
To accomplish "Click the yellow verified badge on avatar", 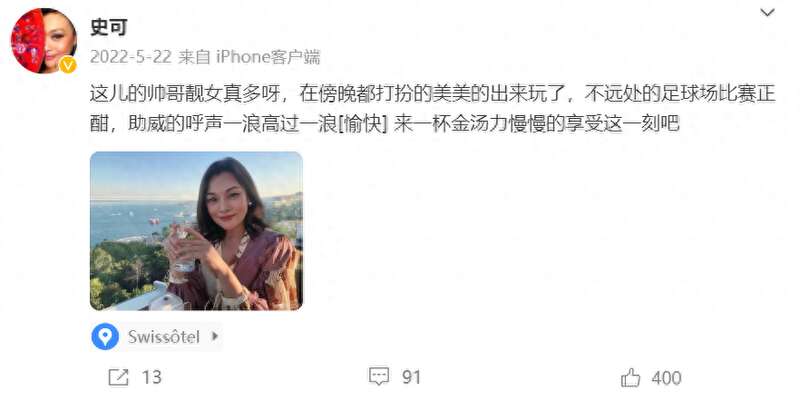I will (67, 65).
